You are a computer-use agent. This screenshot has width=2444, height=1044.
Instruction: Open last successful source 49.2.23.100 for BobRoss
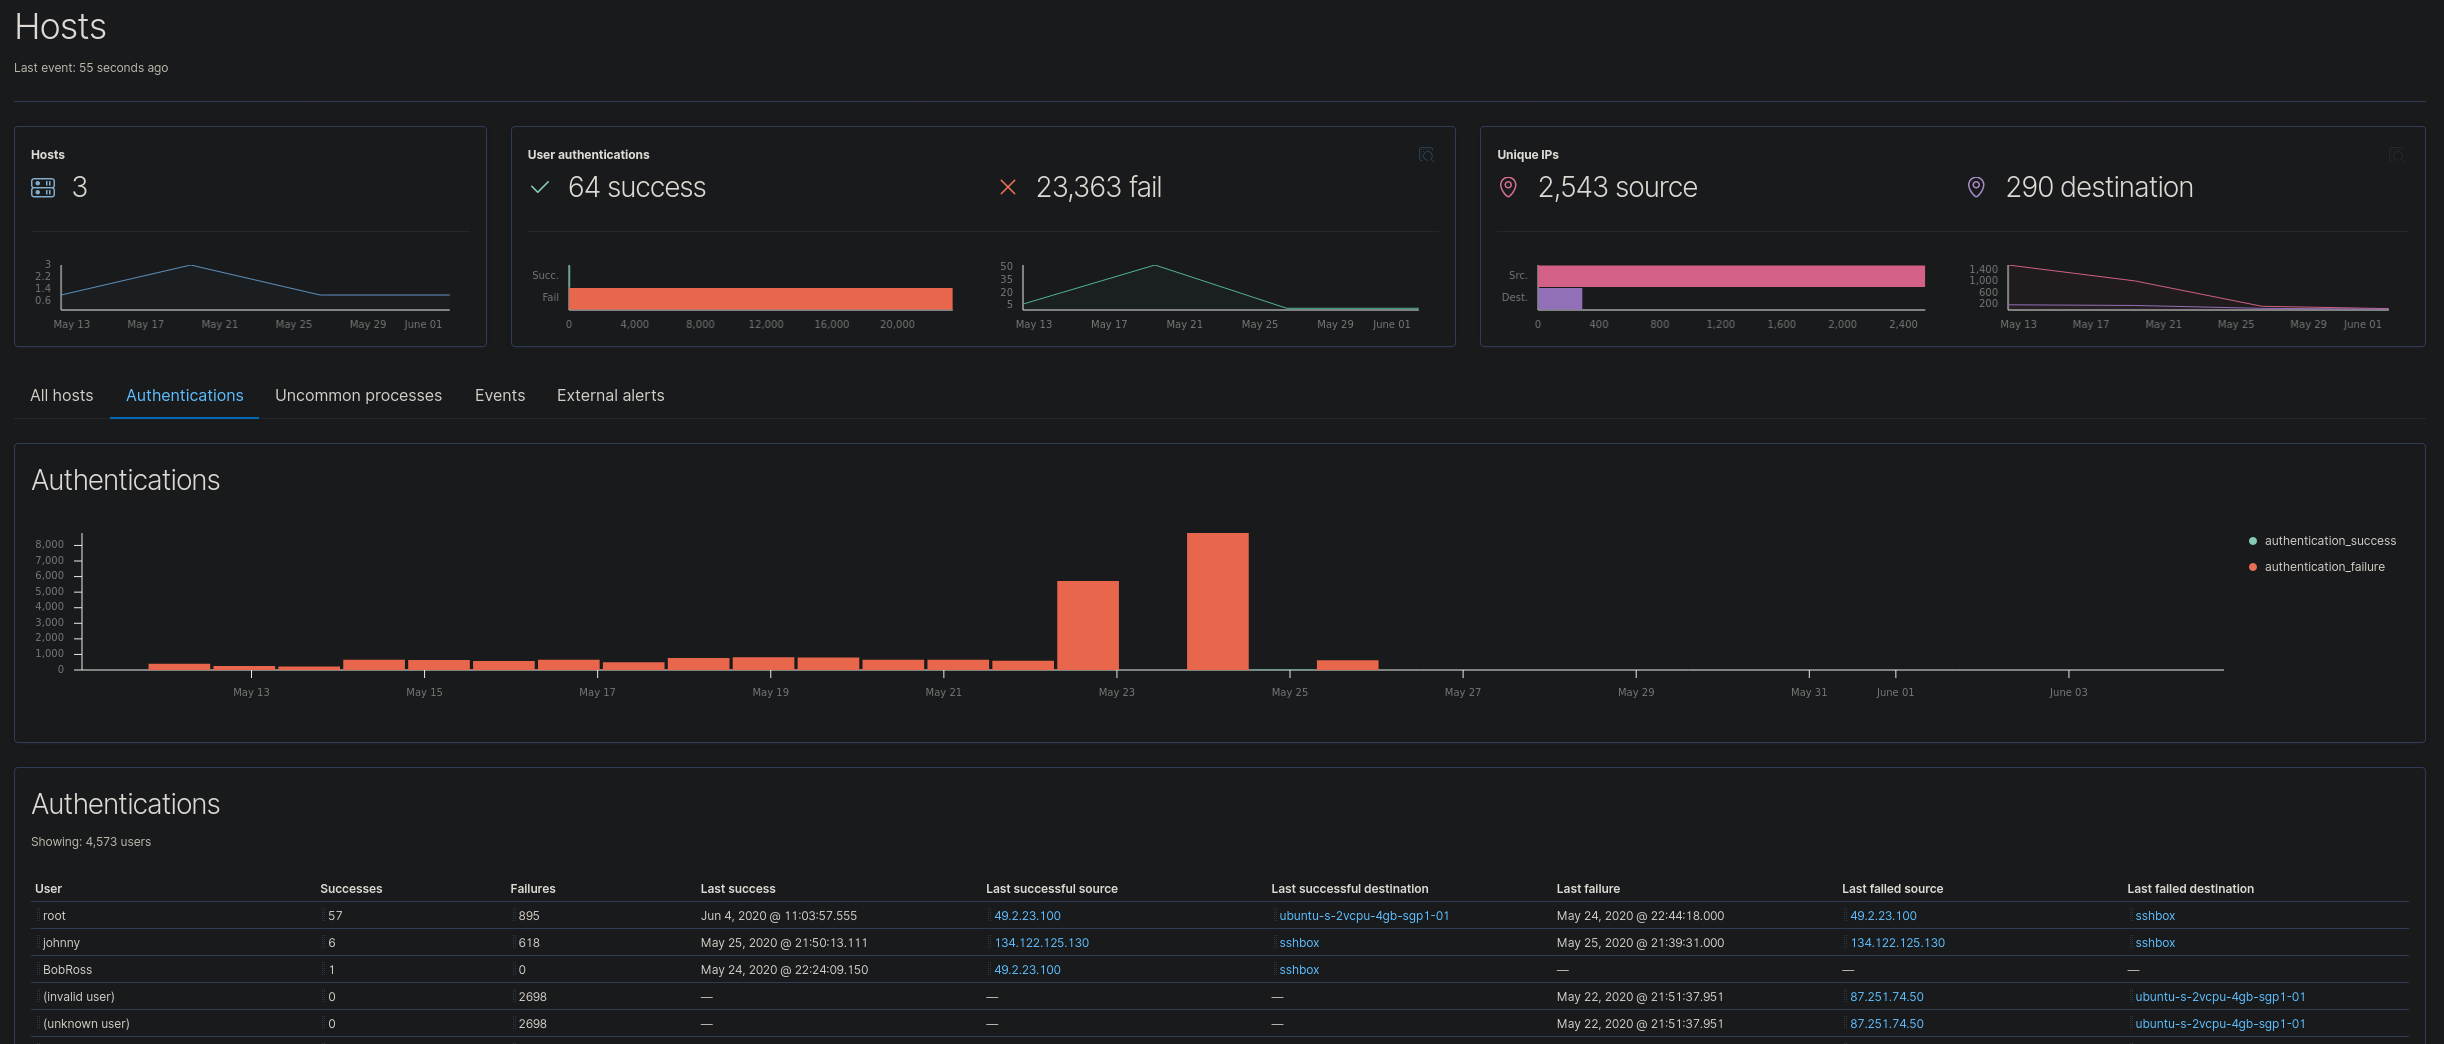[1027, 970]
